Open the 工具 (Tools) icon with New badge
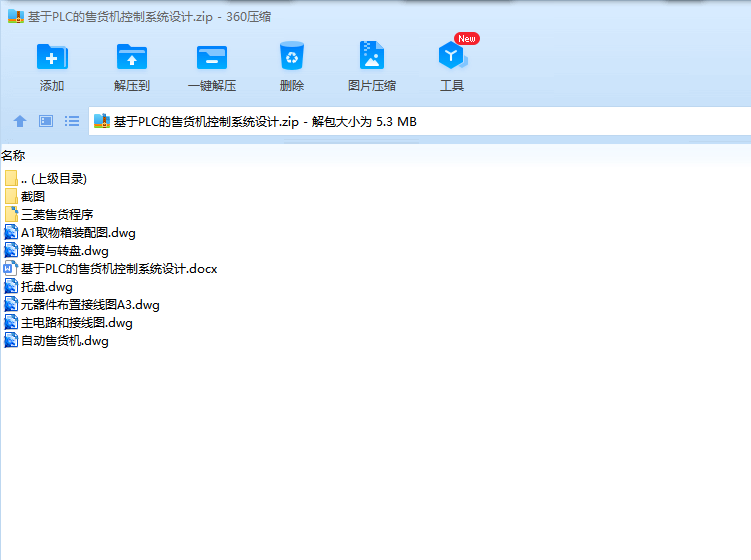Screen dimensions: 751x560 click(453, 56)
